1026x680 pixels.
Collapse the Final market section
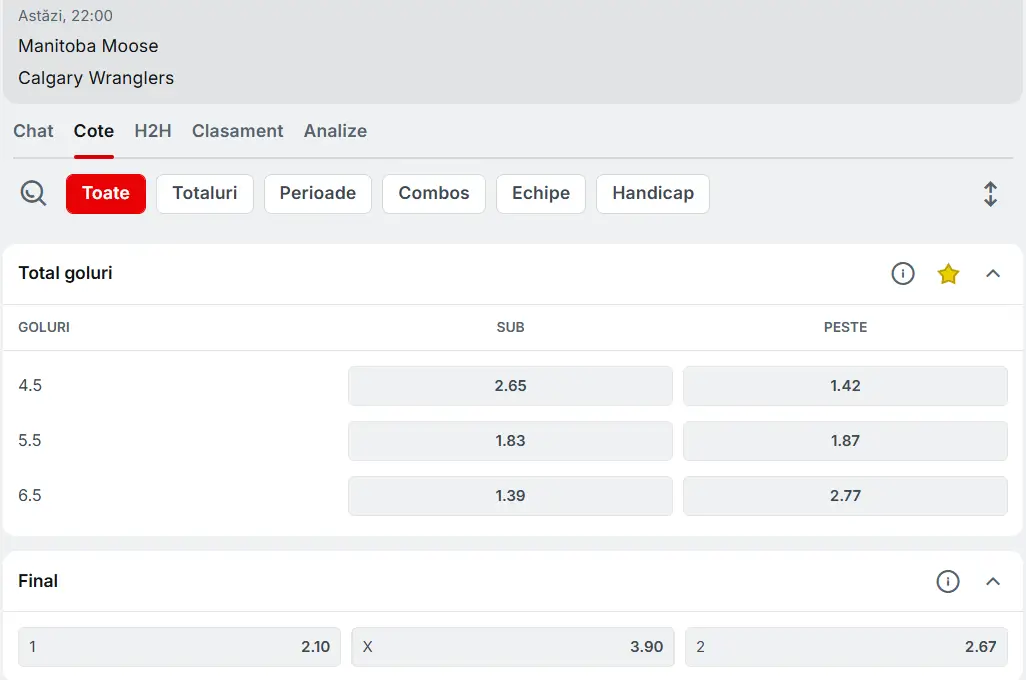993,581
